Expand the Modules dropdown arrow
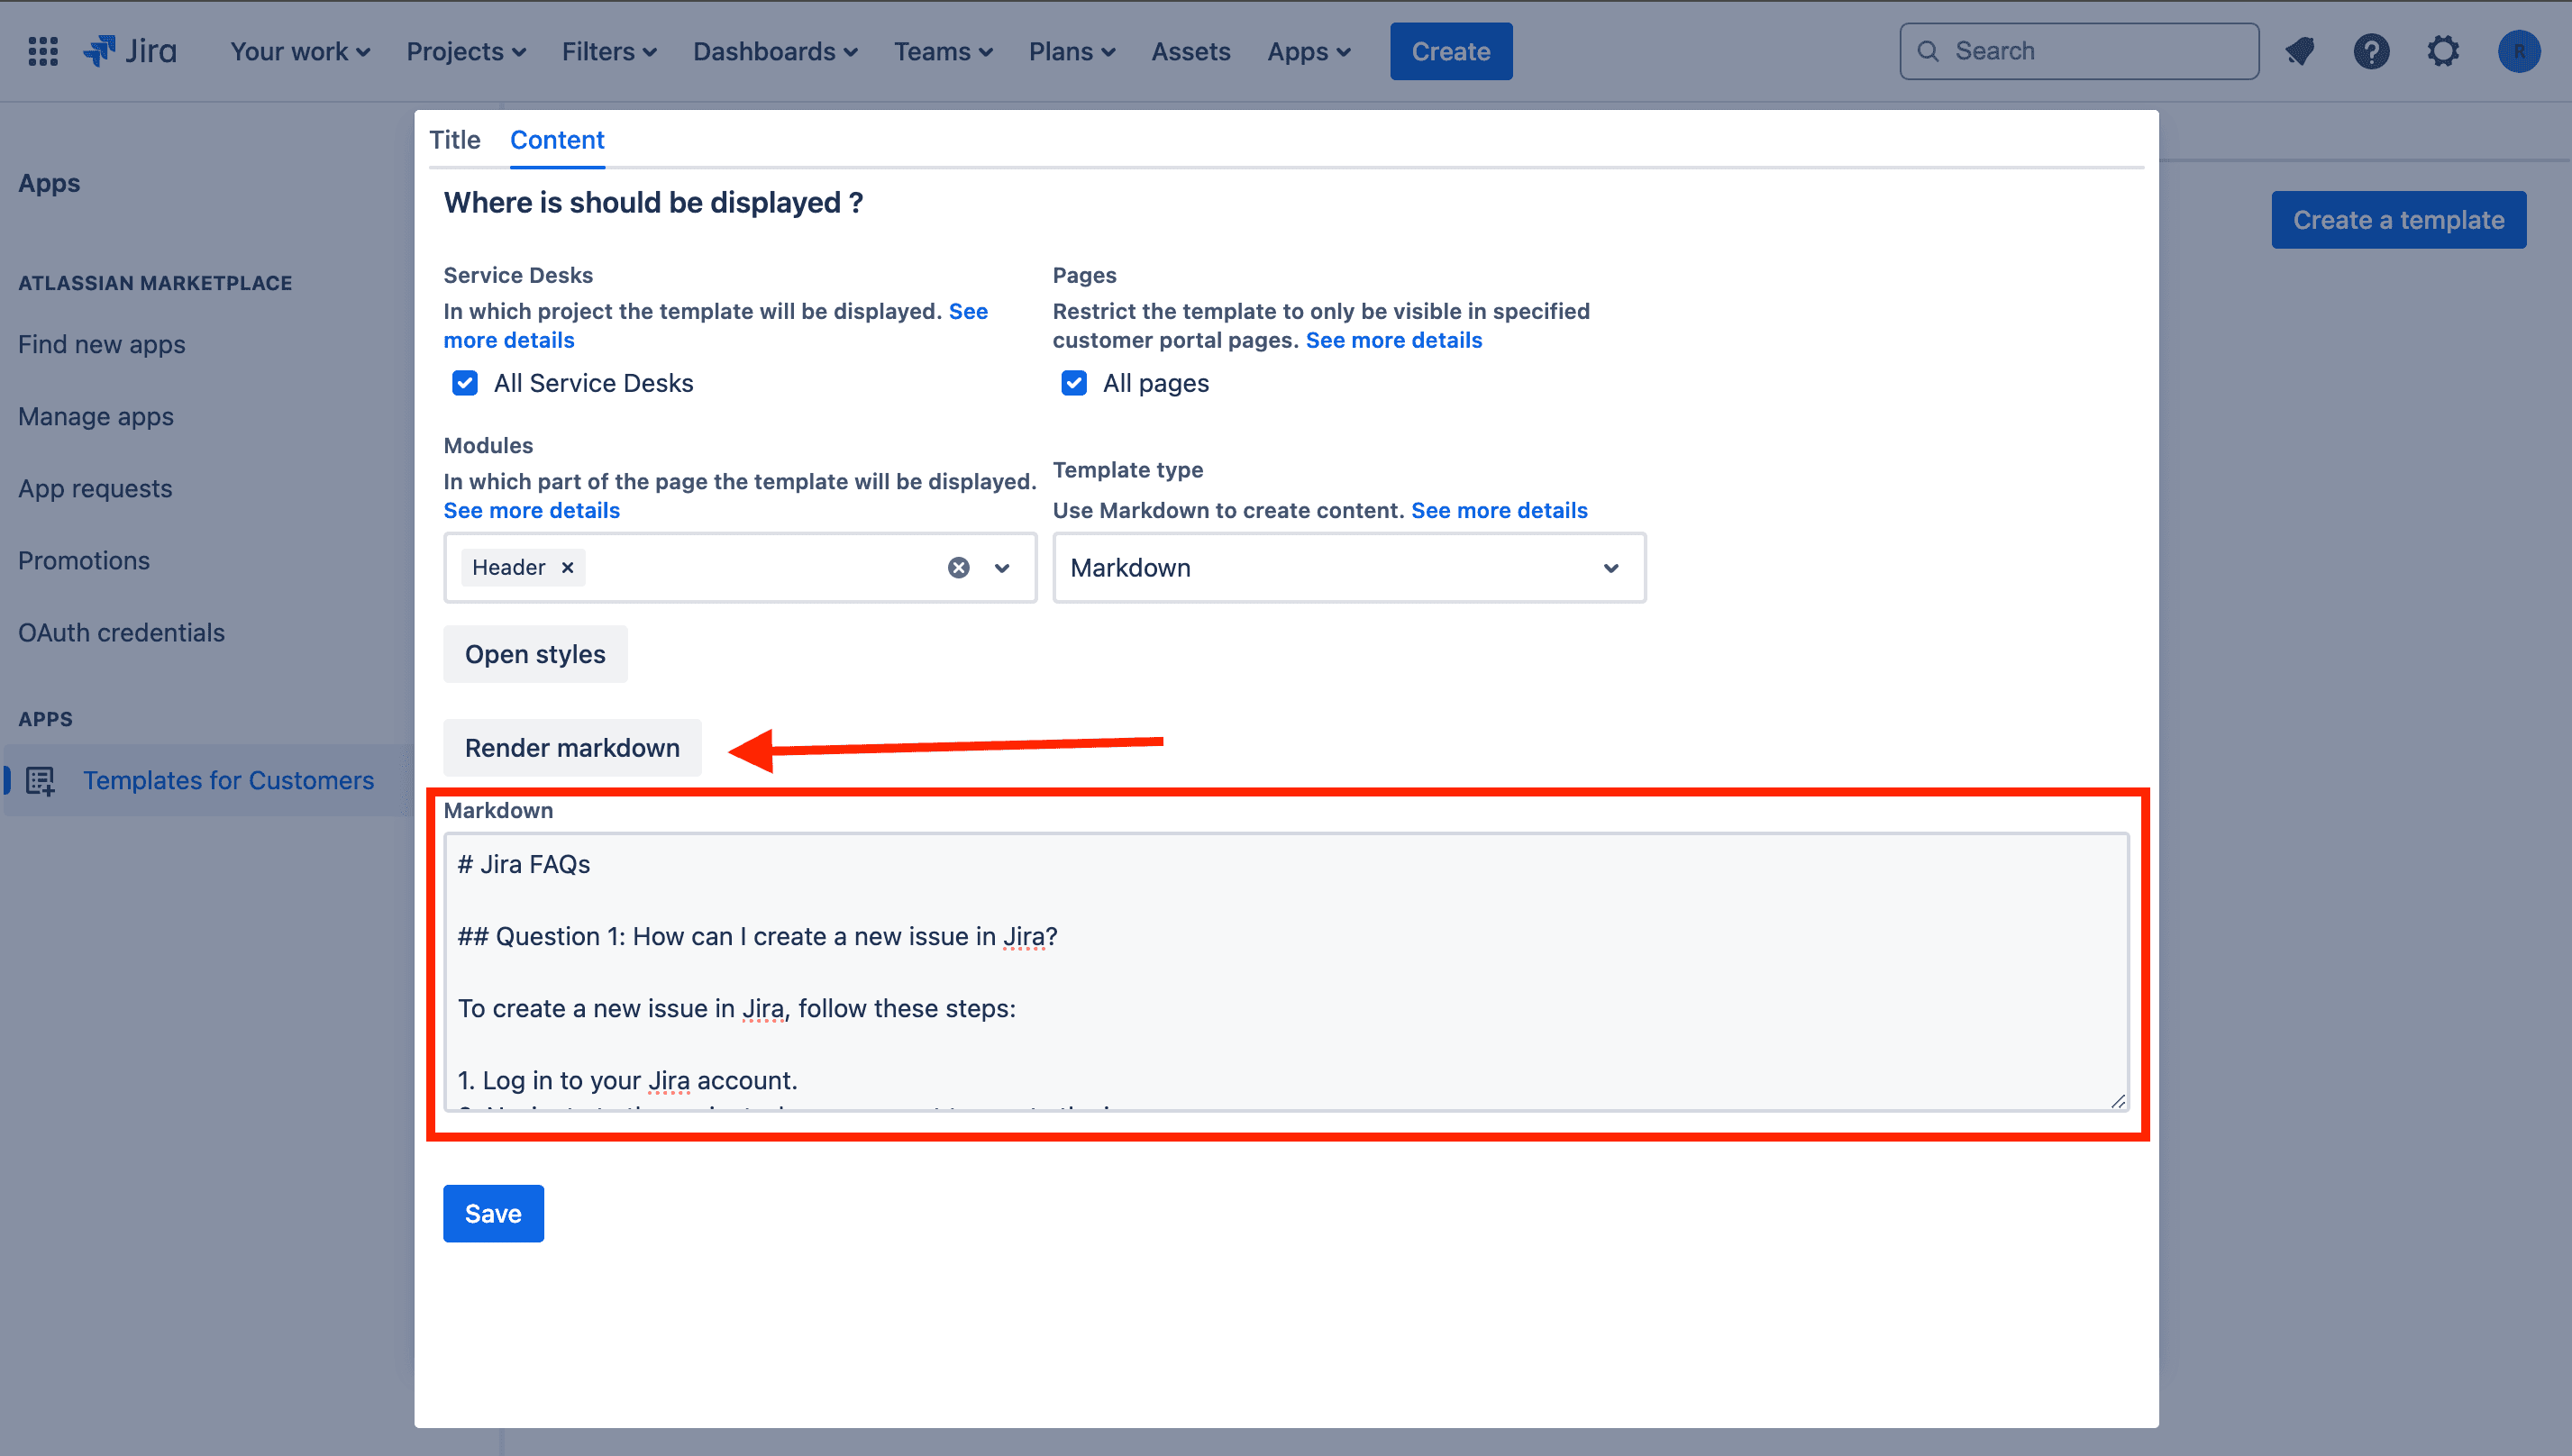Image resolution: width=2572 pixels, height=1456 pixels. click(x=1001, y=567)
